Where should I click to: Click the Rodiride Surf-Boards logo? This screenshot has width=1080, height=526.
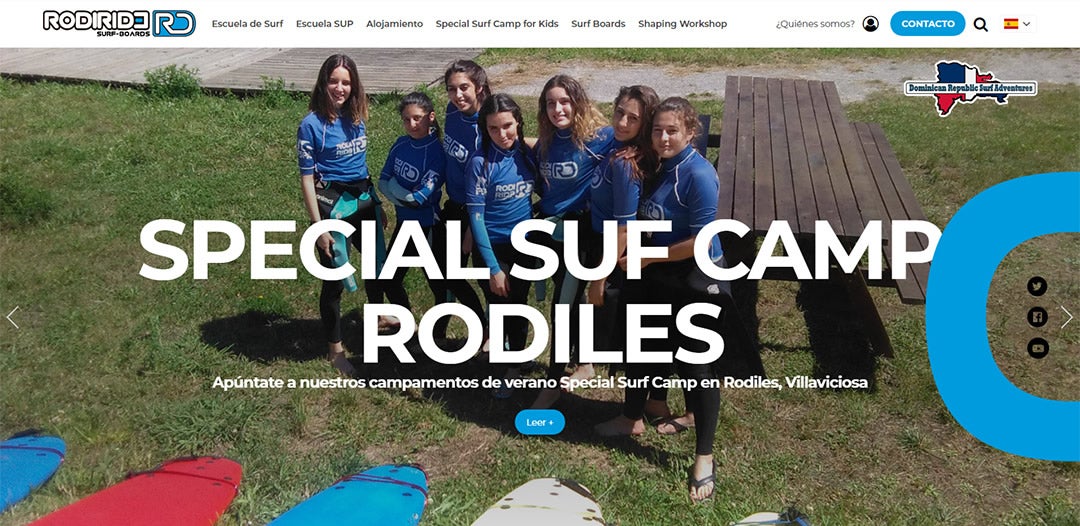[119, 23]
